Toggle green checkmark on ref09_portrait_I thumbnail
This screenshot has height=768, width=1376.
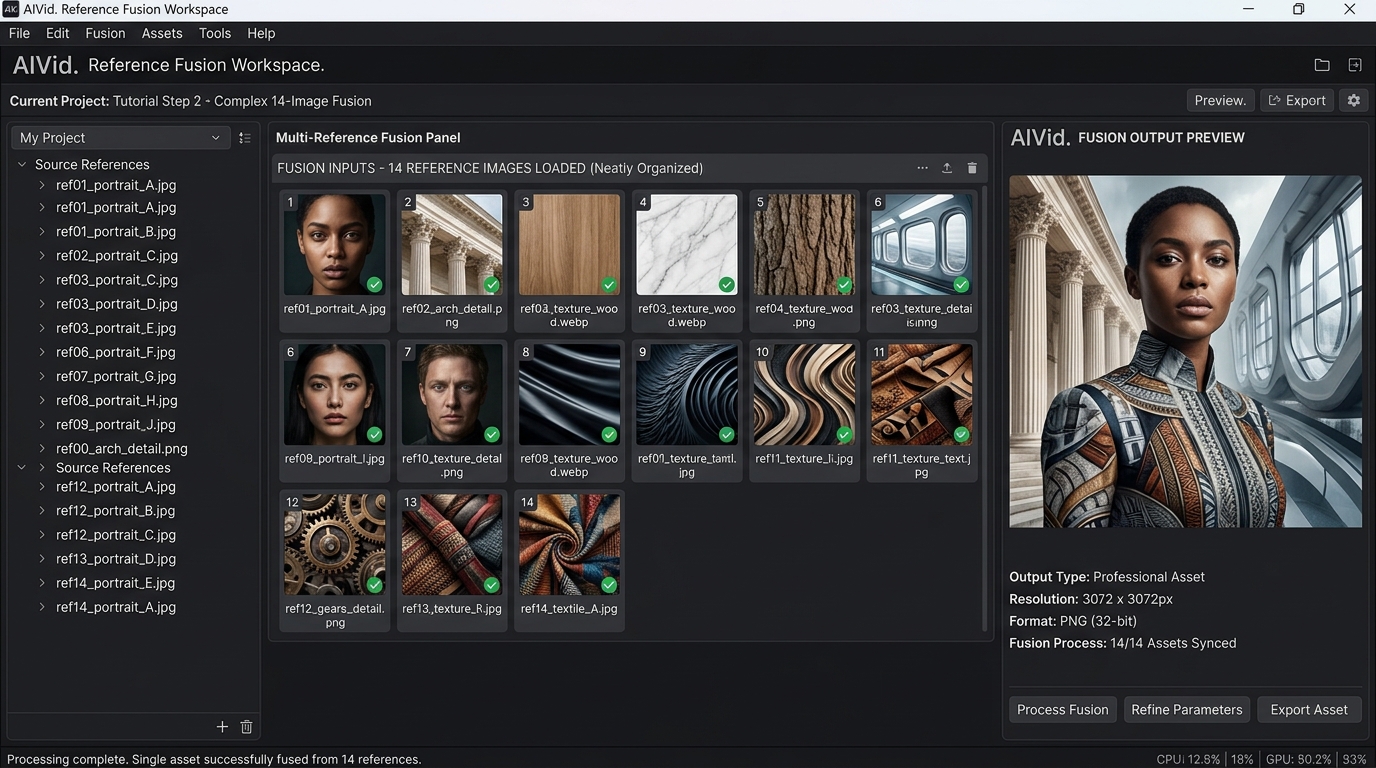(374, 435)
